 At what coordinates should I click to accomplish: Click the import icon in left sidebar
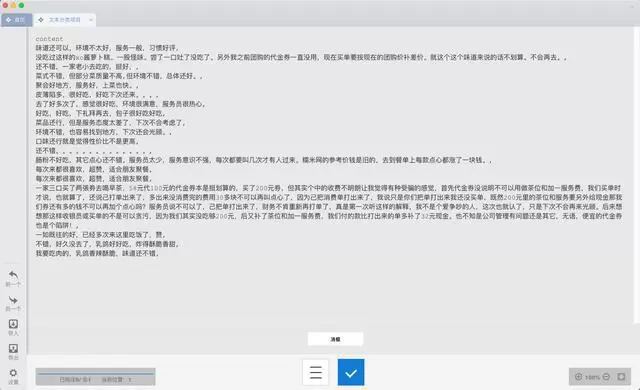[13, 324]
